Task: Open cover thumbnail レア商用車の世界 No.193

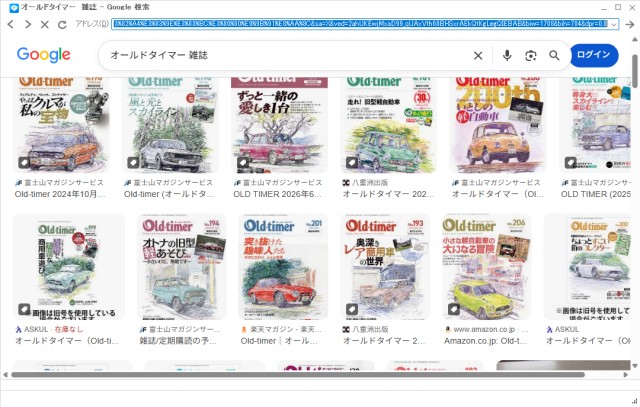Action: pos(385,267)
